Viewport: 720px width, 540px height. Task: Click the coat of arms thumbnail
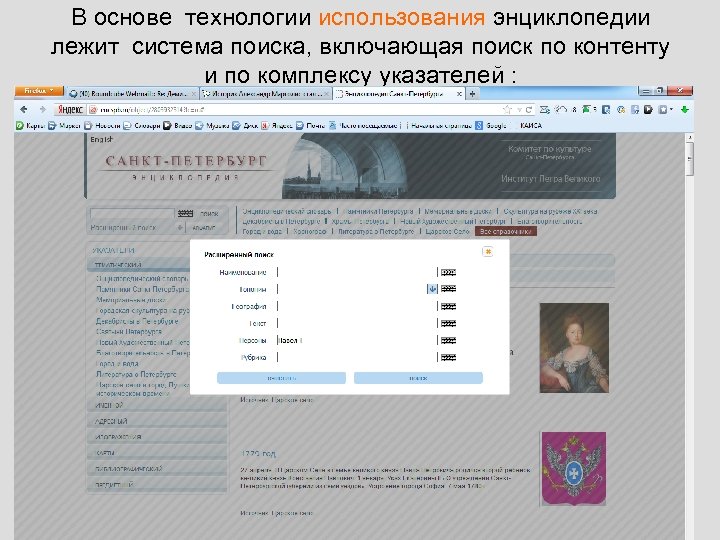(574, 469)
